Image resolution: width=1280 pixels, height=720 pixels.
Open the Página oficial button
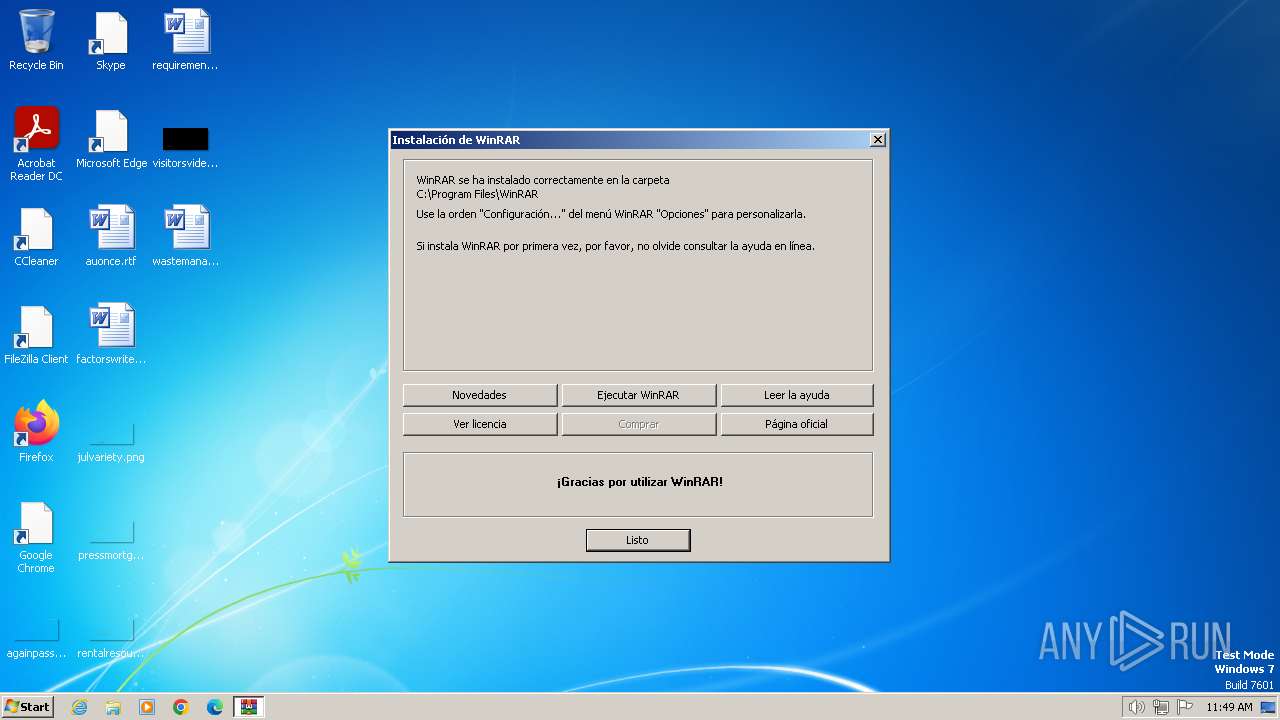[797, 424]
